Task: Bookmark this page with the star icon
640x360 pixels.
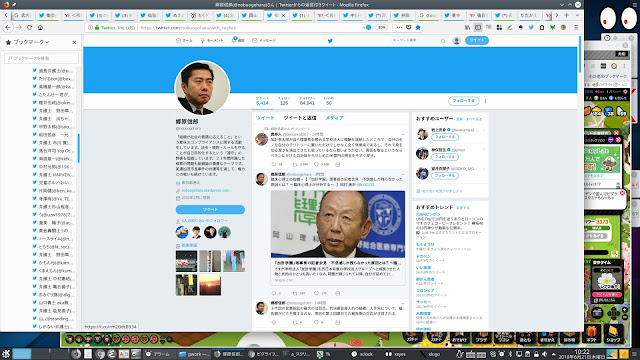Action: [418, 27]
